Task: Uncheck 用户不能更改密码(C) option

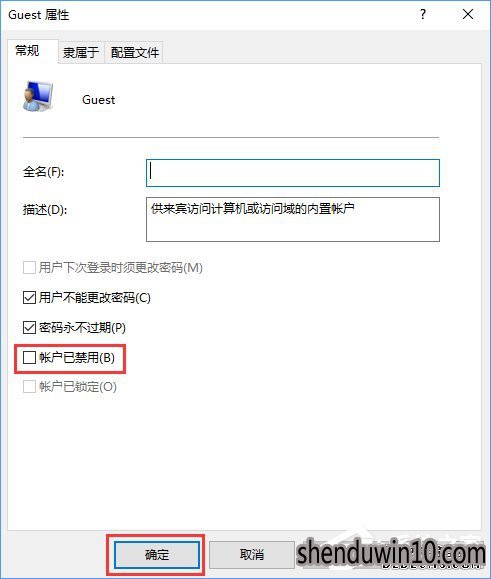Action: [x=29, y=297]
